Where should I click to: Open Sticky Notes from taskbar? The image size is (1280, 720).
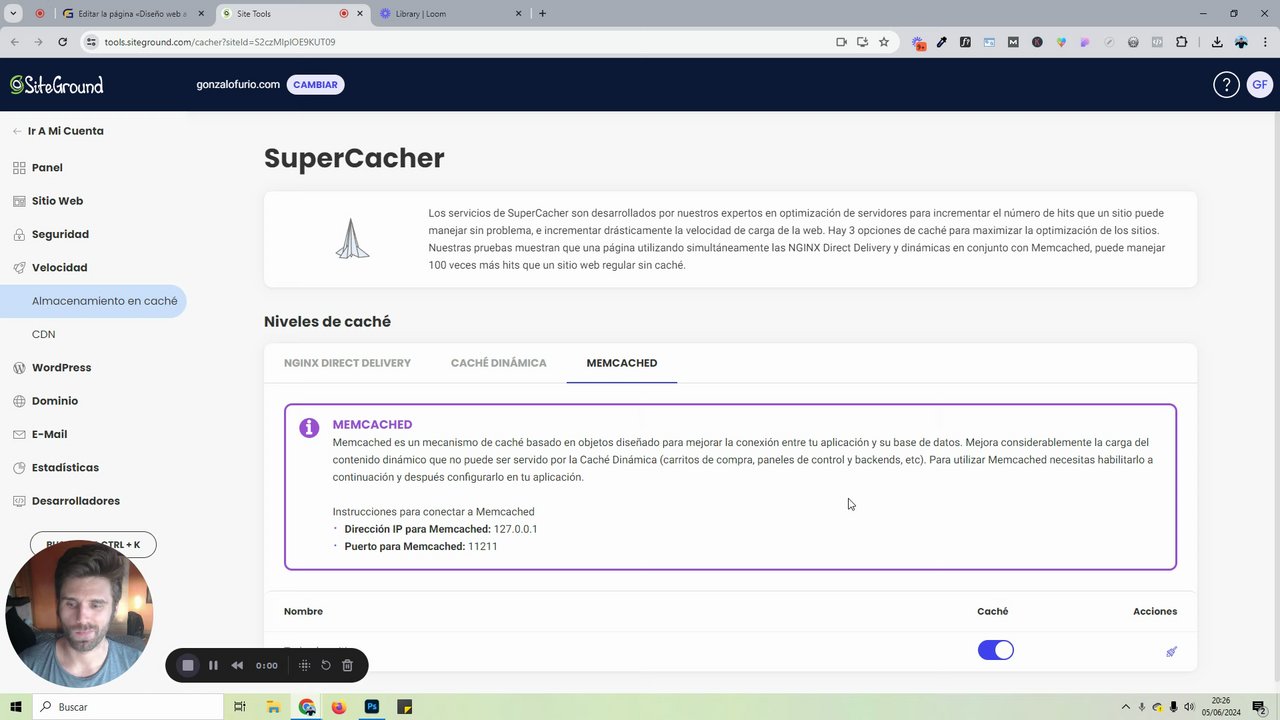point(405,707)
